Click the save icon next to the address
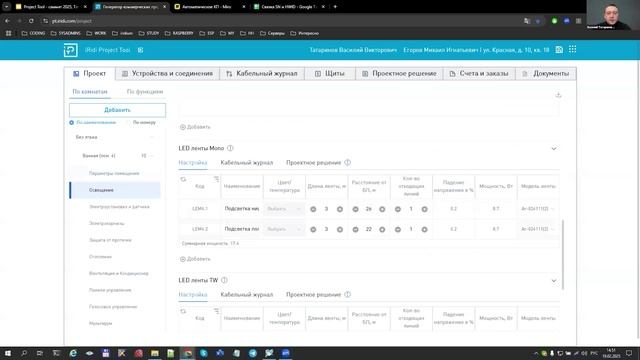Screen dimensions: 640x360 click(x=559, y=49)
